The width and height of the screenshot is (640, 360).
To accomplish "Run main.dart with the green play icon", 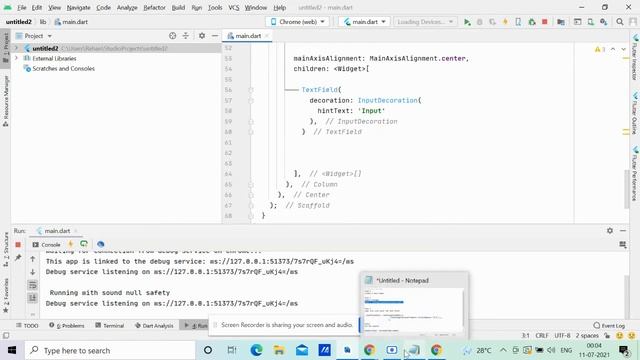I will click(467, 22).
